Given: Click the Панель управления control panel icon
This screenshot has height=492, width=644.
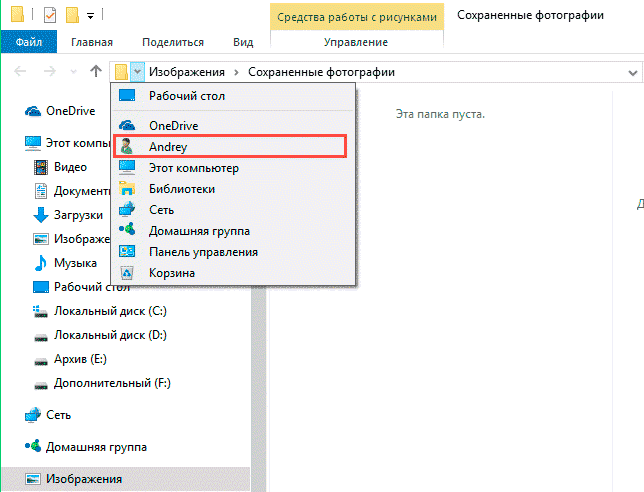Looking at the screenshot, I should point(127,251).
